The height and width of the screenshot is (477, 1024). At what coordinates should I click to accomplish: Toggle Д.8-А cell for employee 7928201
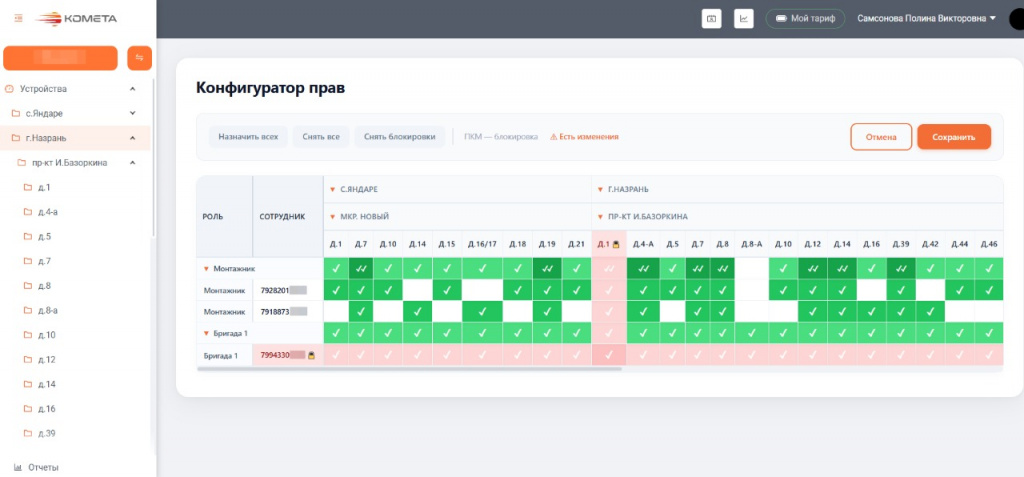pos(751,289)
